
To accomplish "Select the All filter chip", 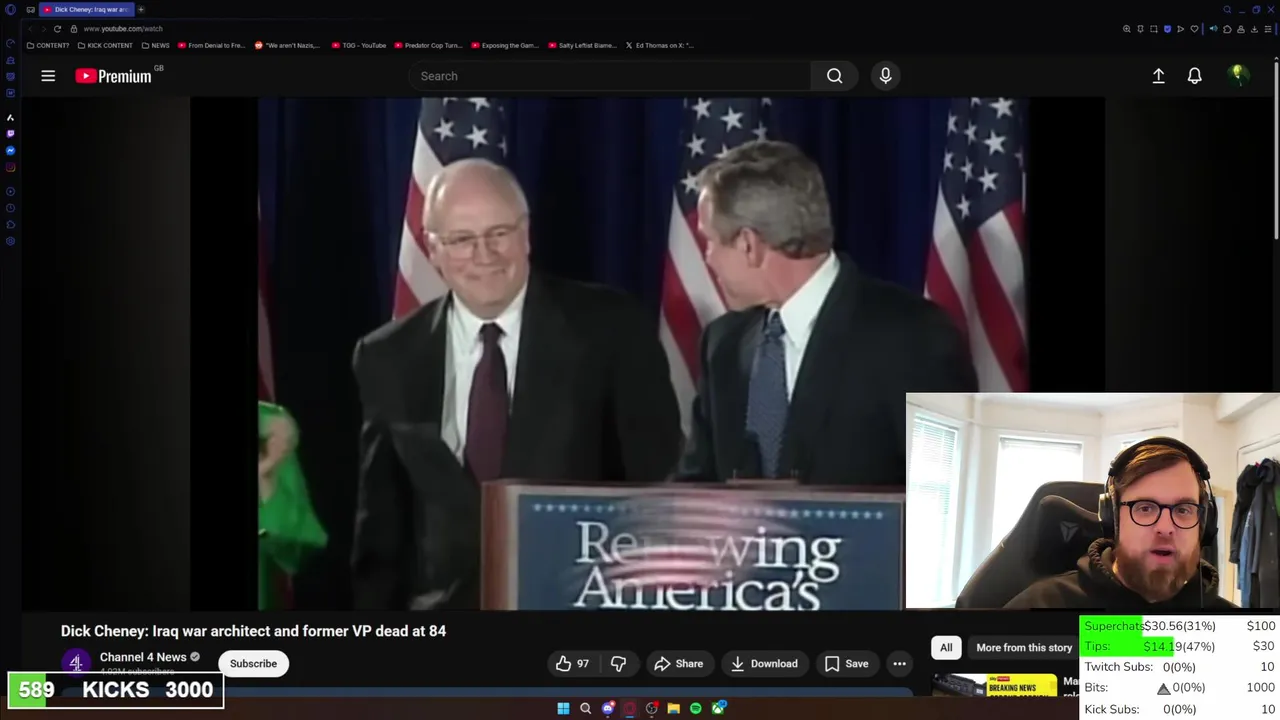I will click(x=946, y=648).
